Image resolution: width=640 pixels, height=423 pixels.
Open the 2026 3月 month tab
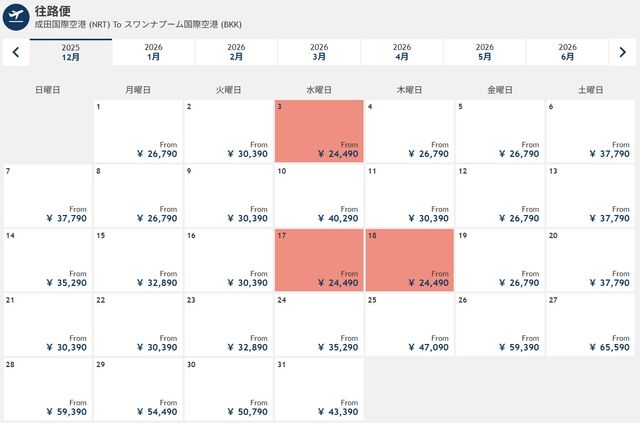319,52
